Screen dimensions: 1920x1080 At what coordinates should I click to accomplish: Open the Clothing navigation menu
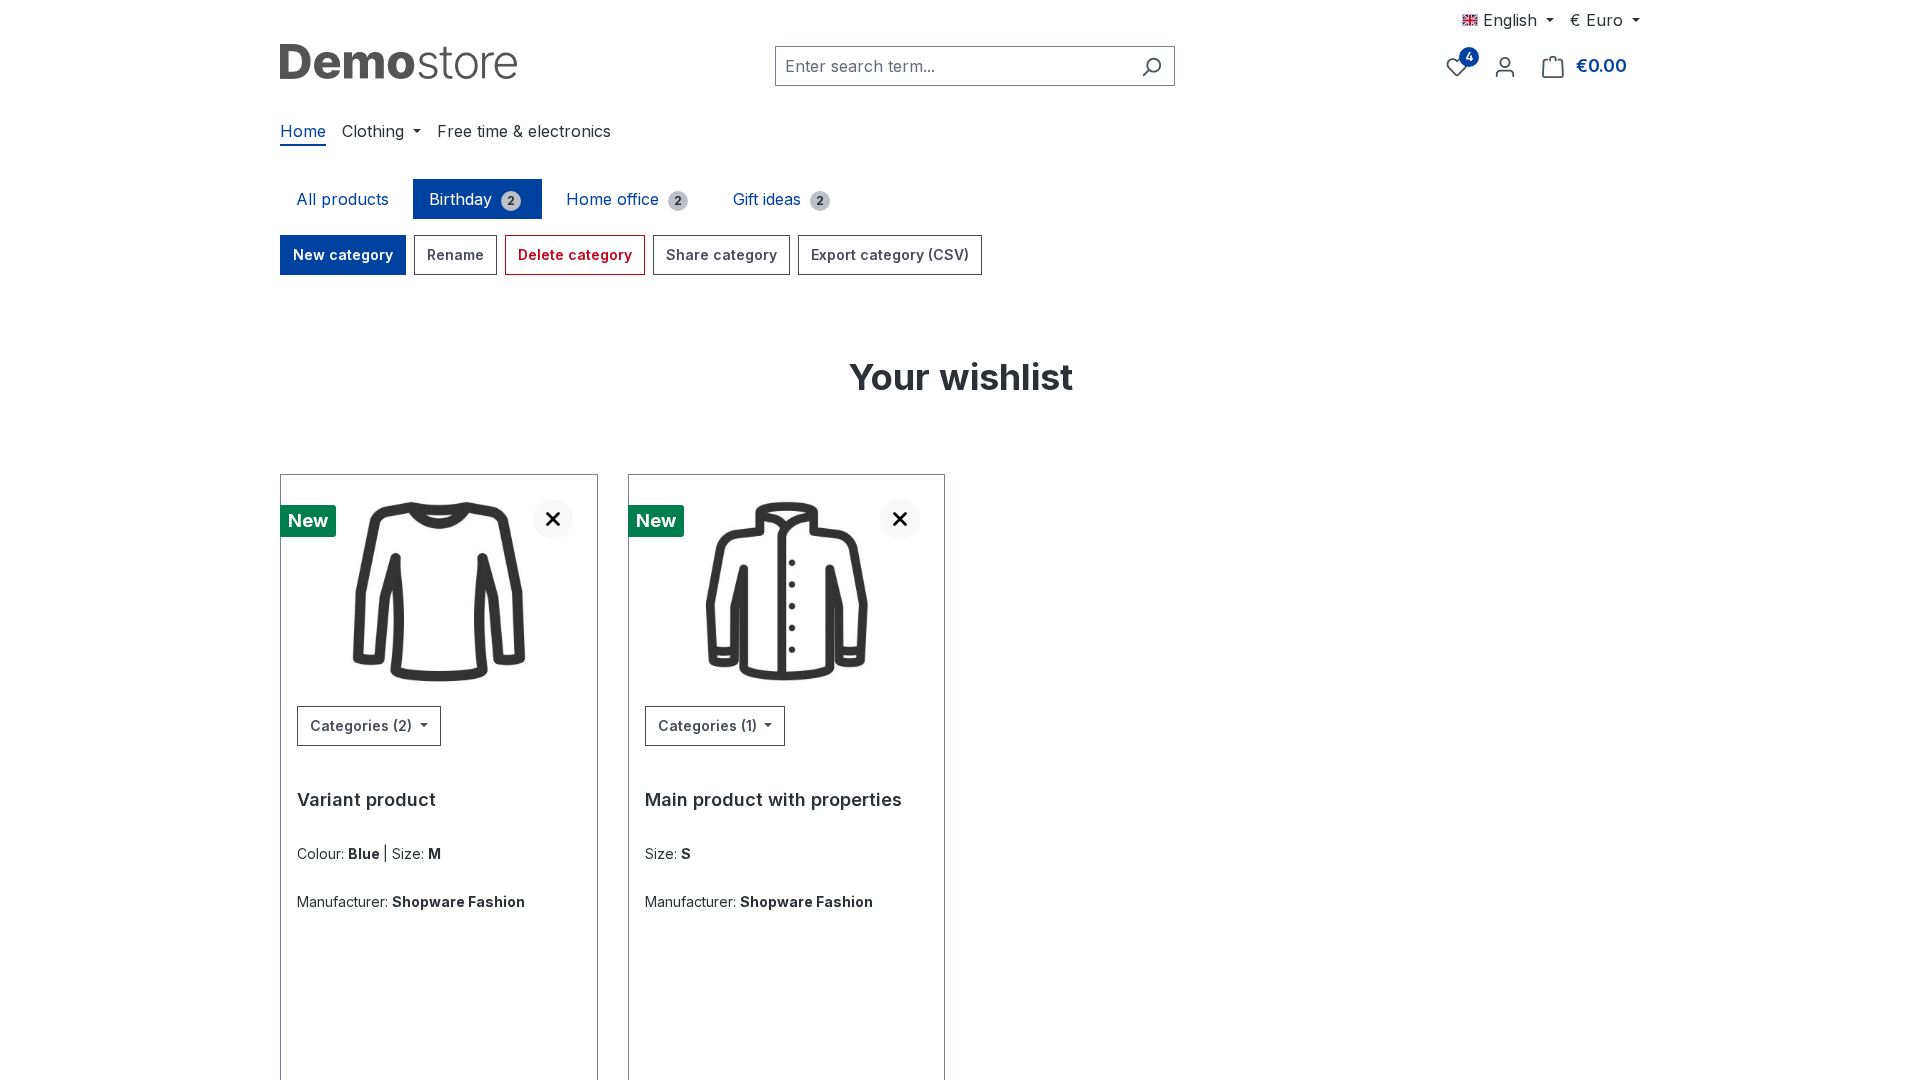[x=381, y=131]
